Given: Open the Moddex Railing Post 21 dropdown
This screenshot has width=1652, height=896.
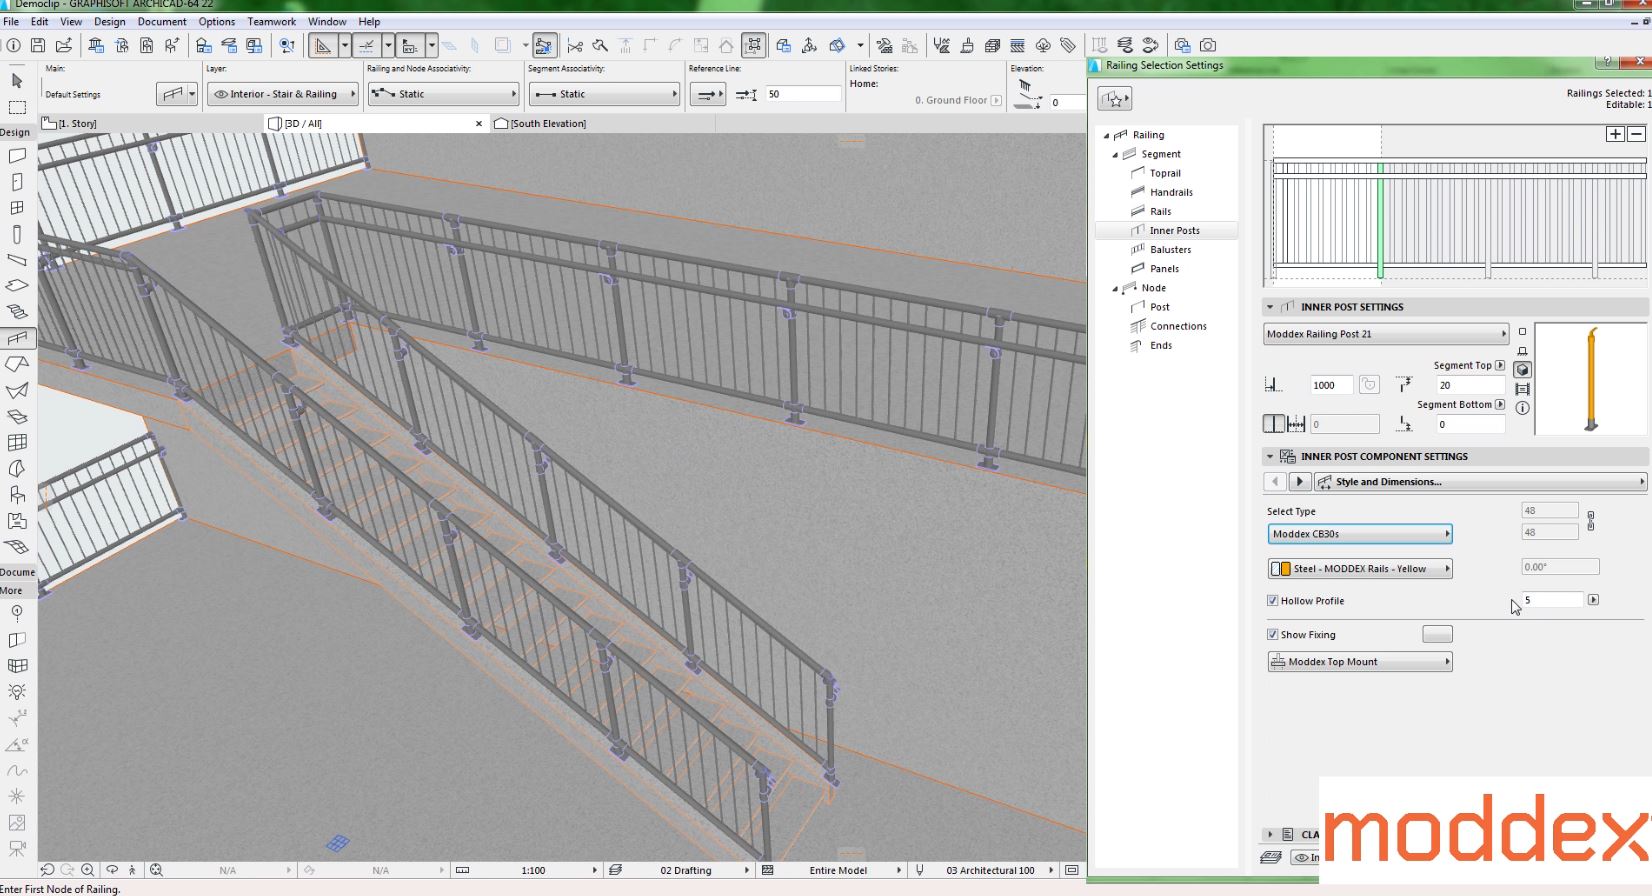Looking at the screenshot, I should click(x=1386, y=334).
